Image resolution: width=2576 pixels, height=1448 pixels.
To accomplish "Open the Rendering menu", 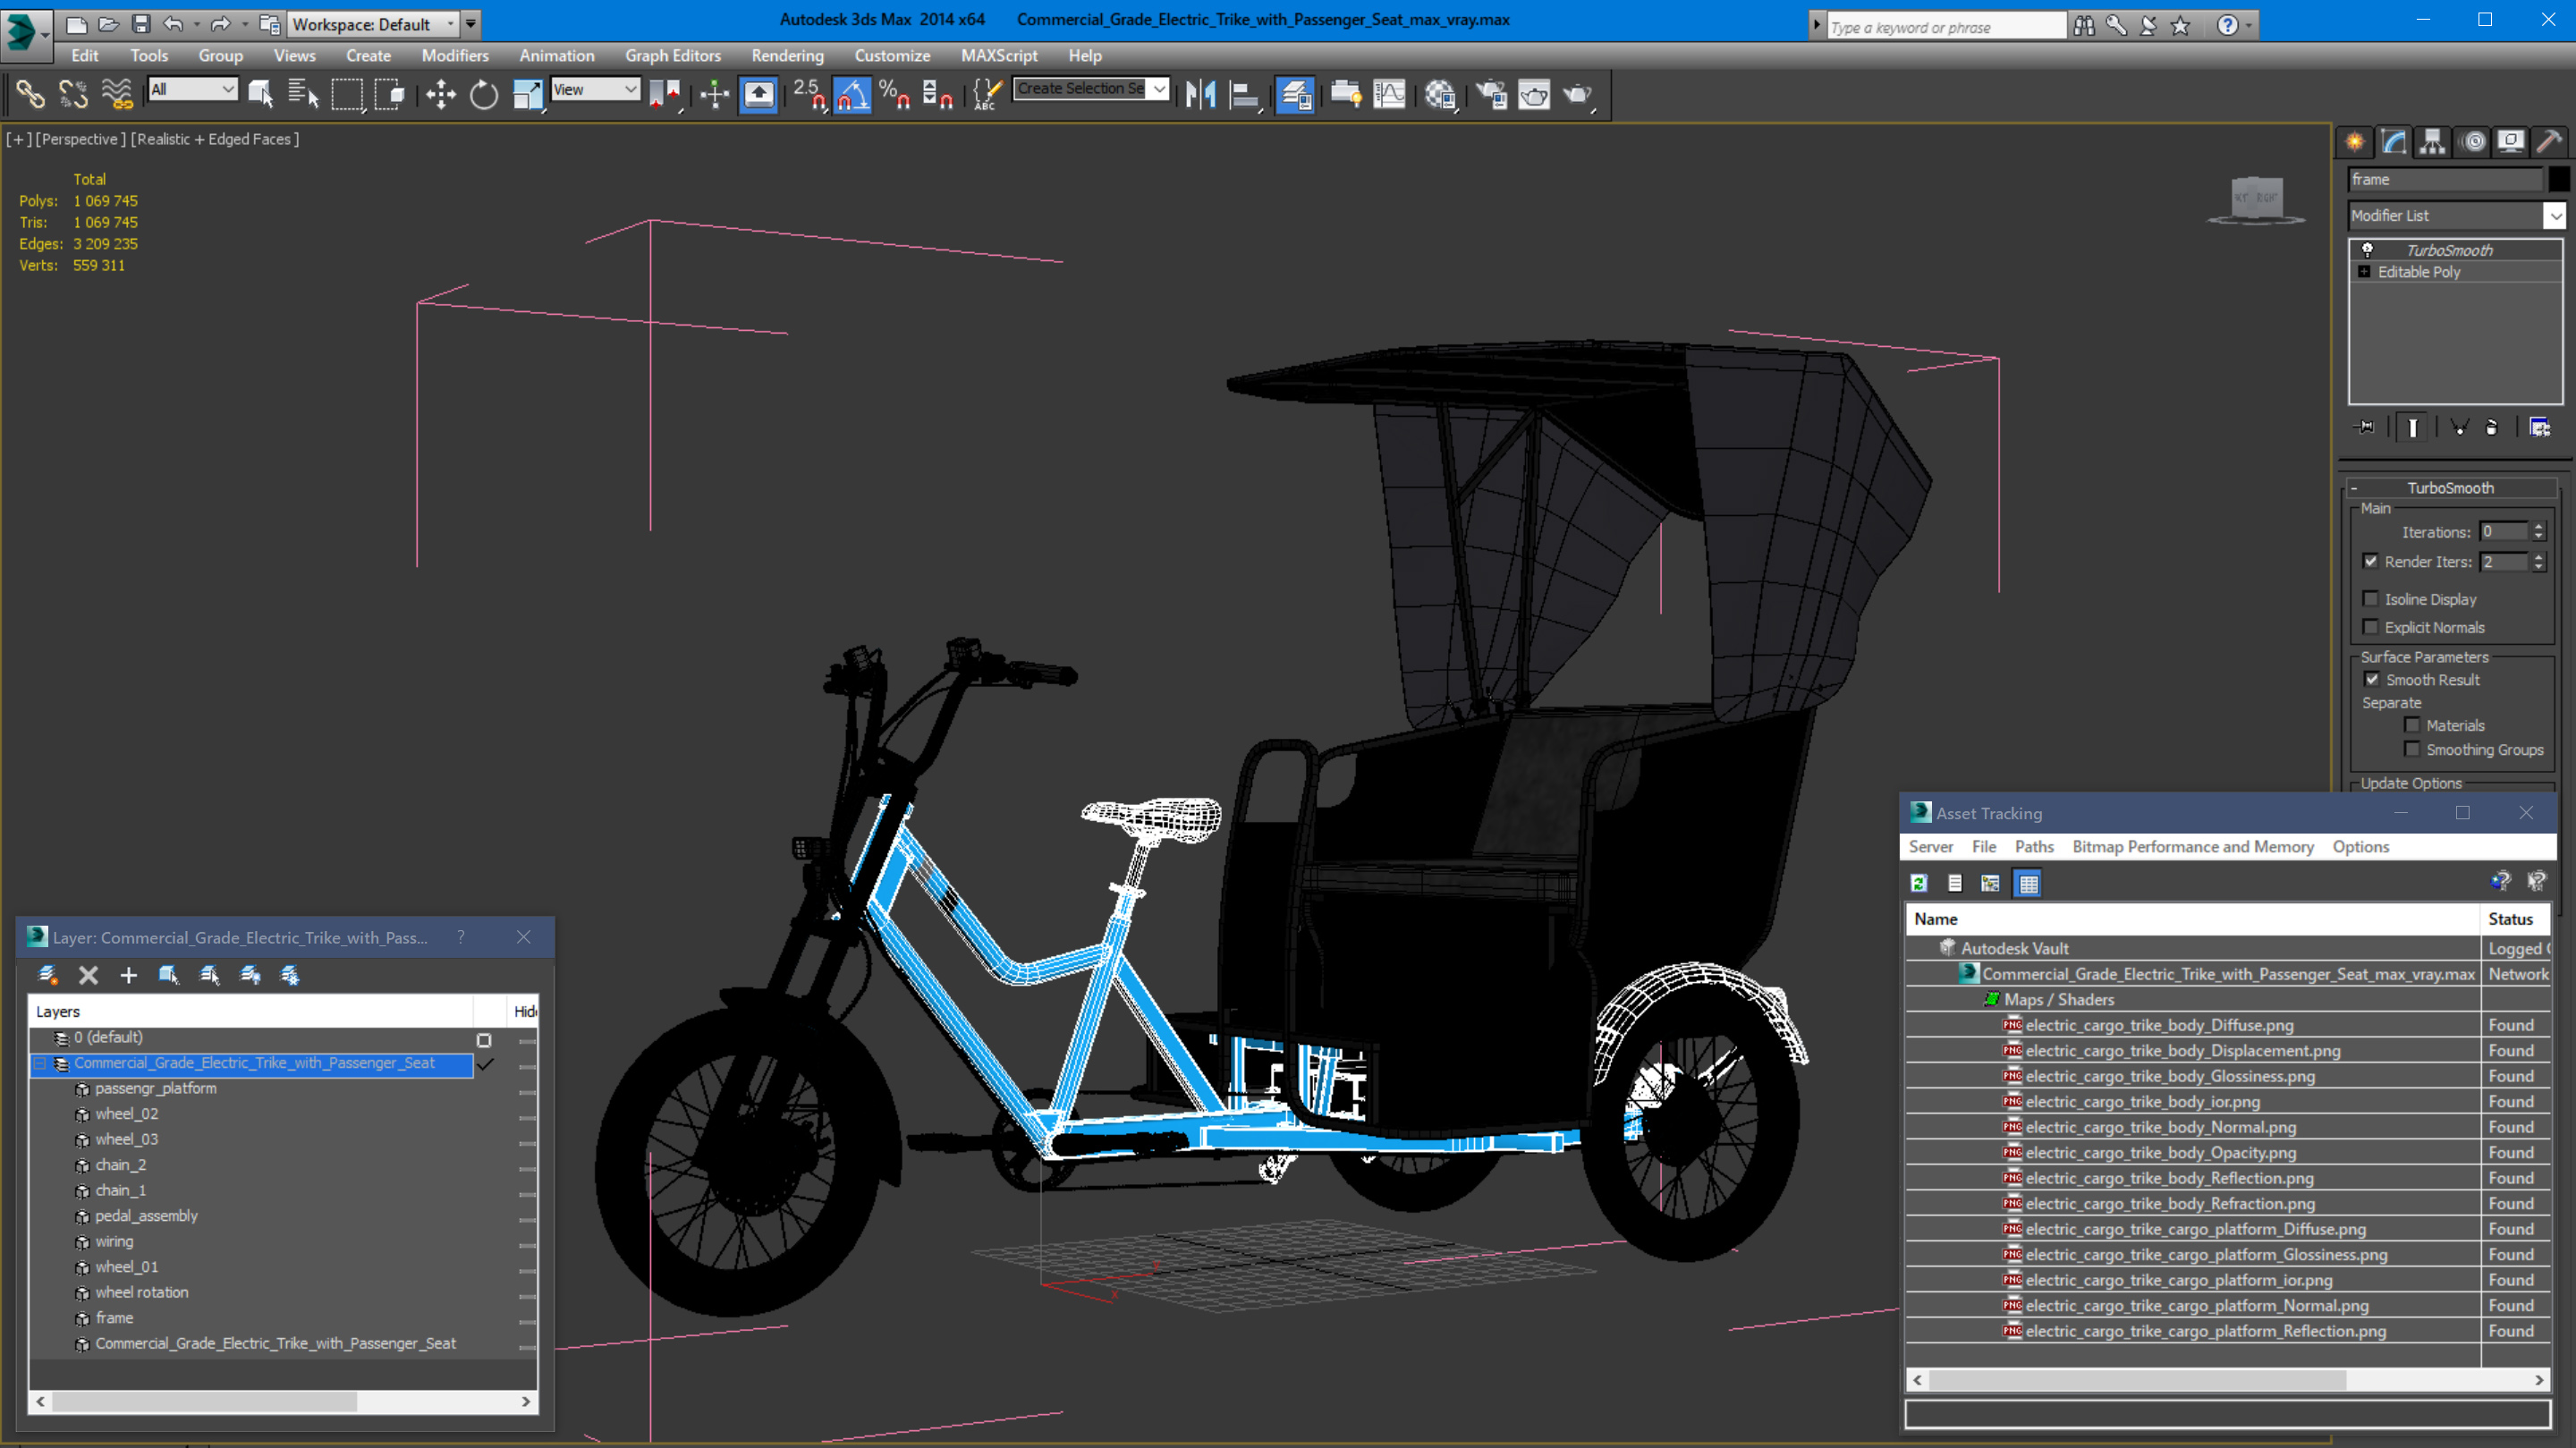I will [787, 56].
